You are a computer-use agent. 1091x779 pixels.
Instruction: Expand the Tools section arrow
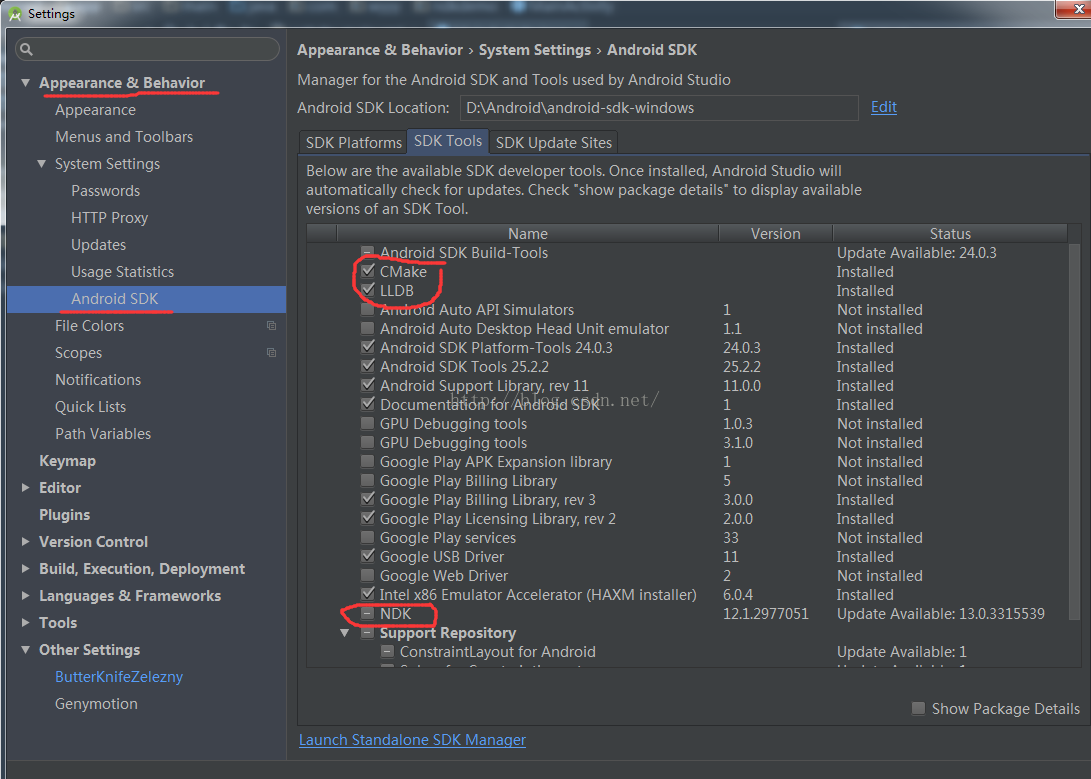pos(26,623)
